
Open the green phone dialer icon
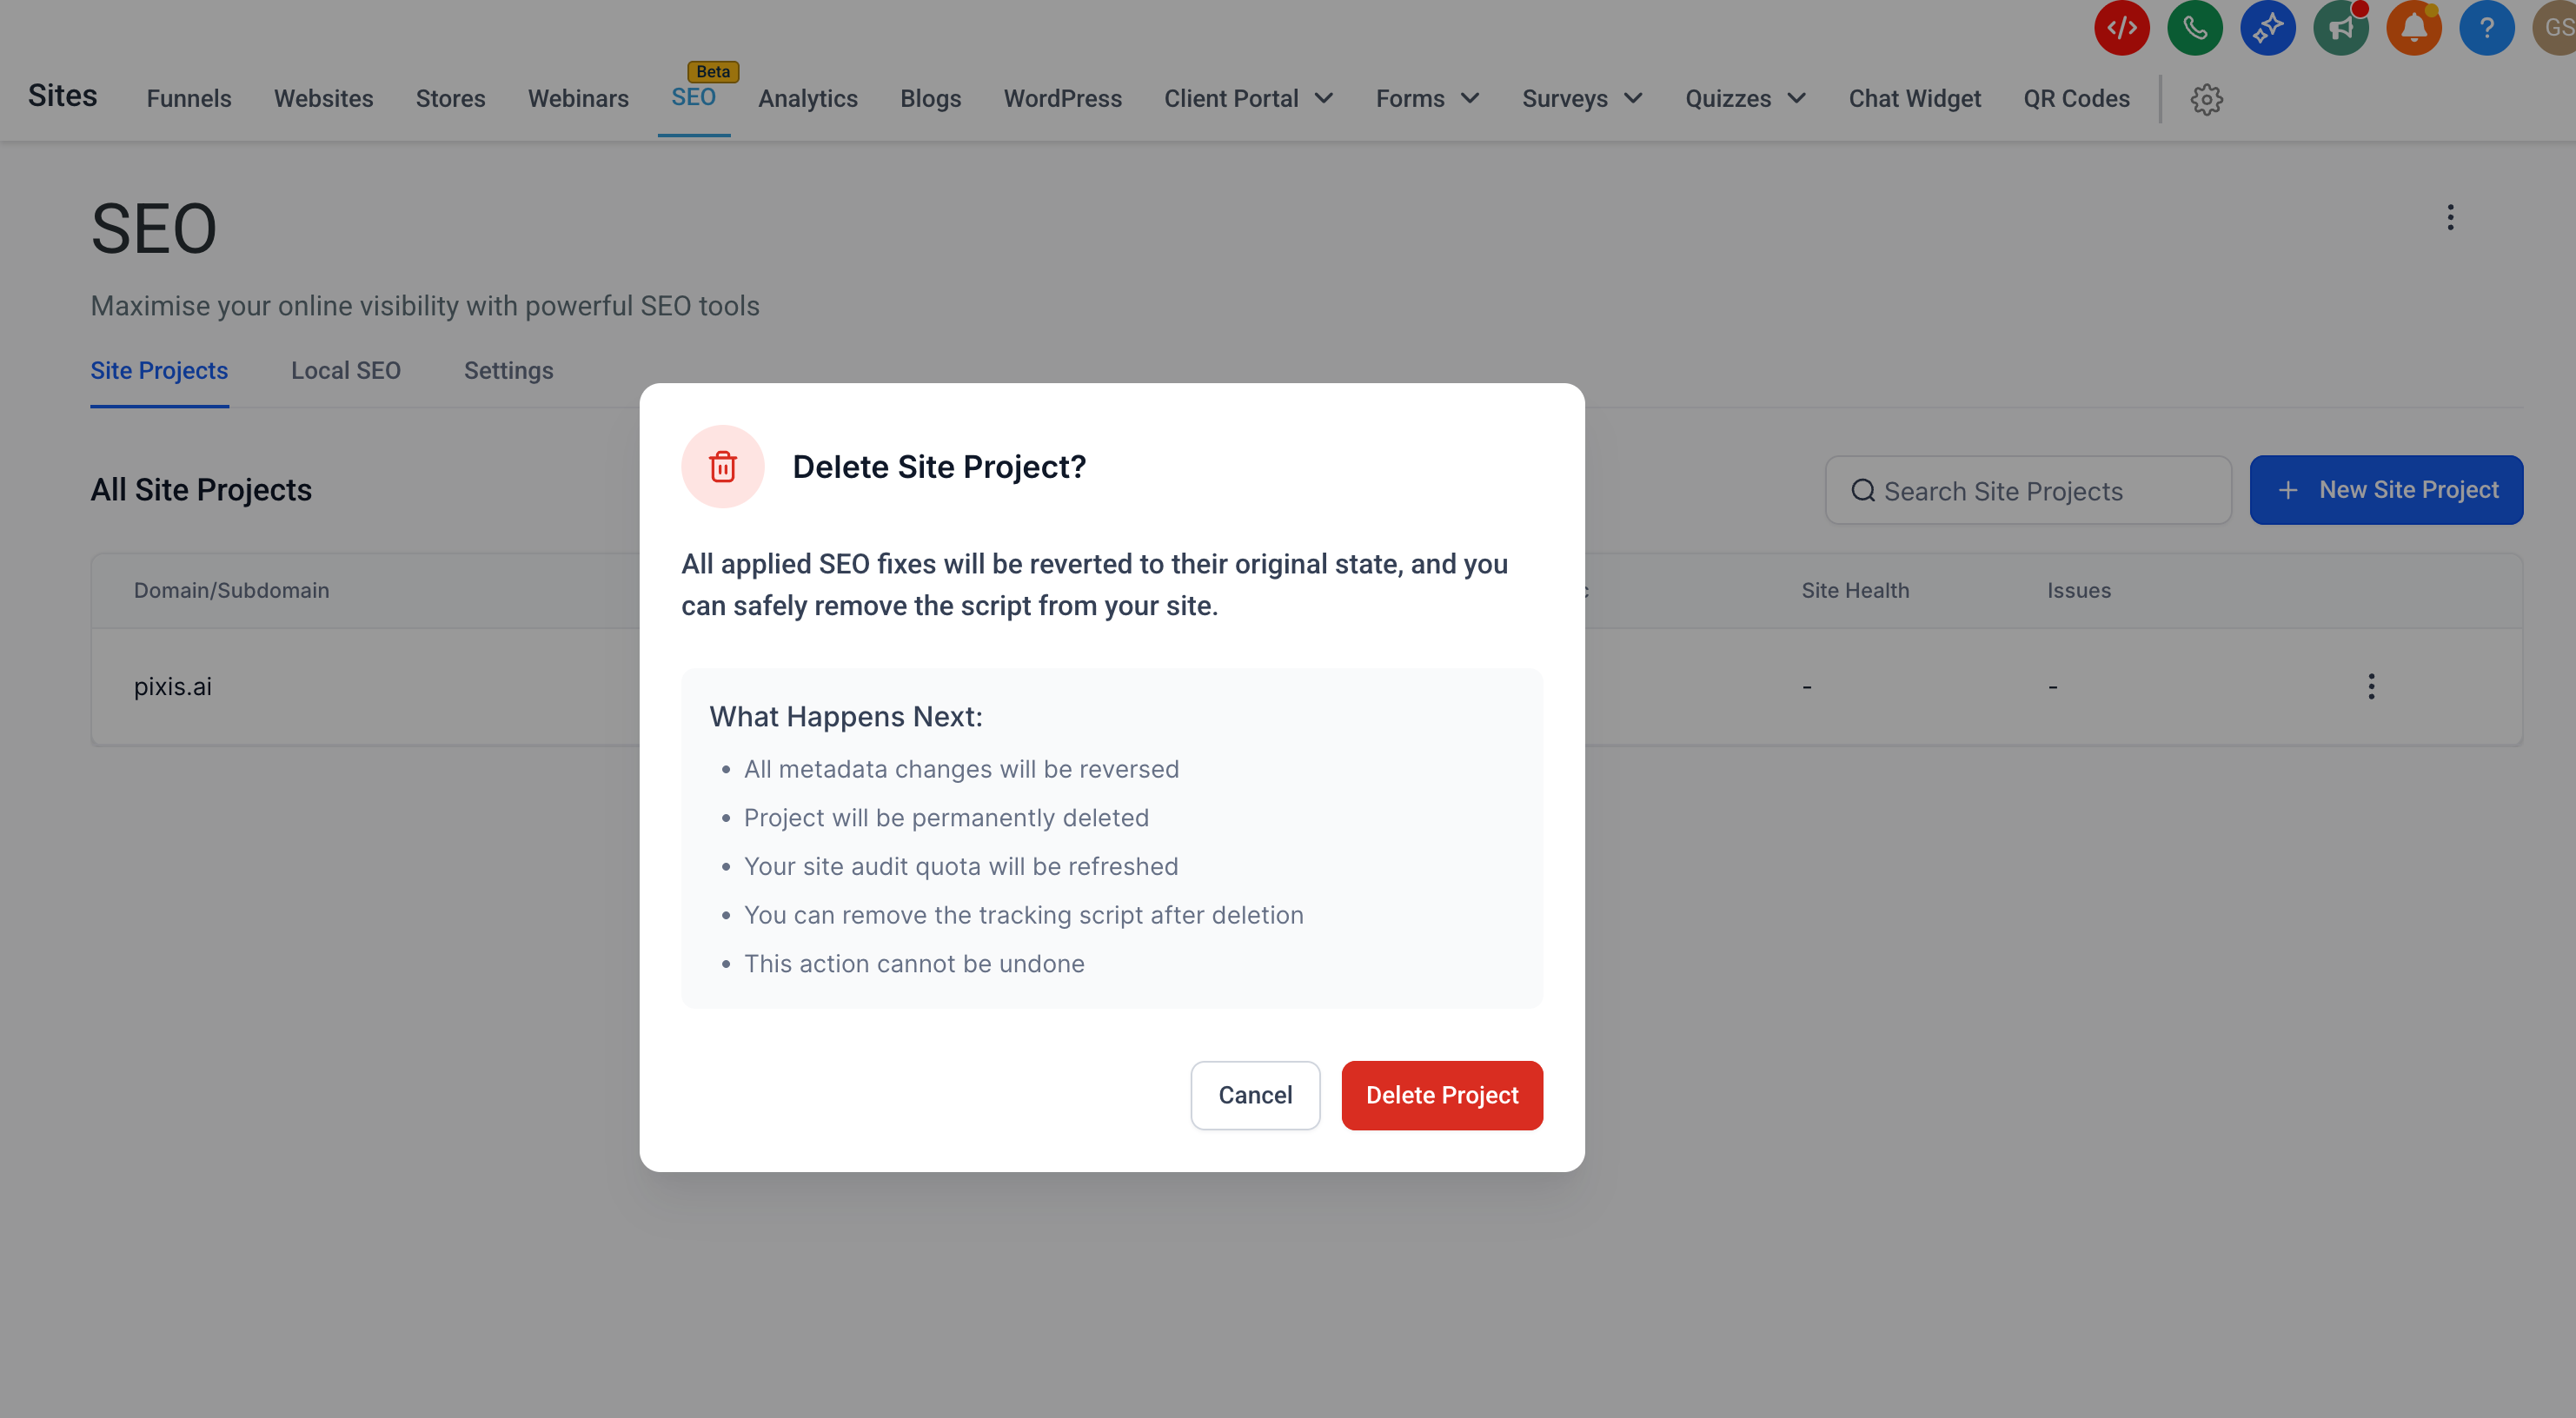coord(2194,28)
